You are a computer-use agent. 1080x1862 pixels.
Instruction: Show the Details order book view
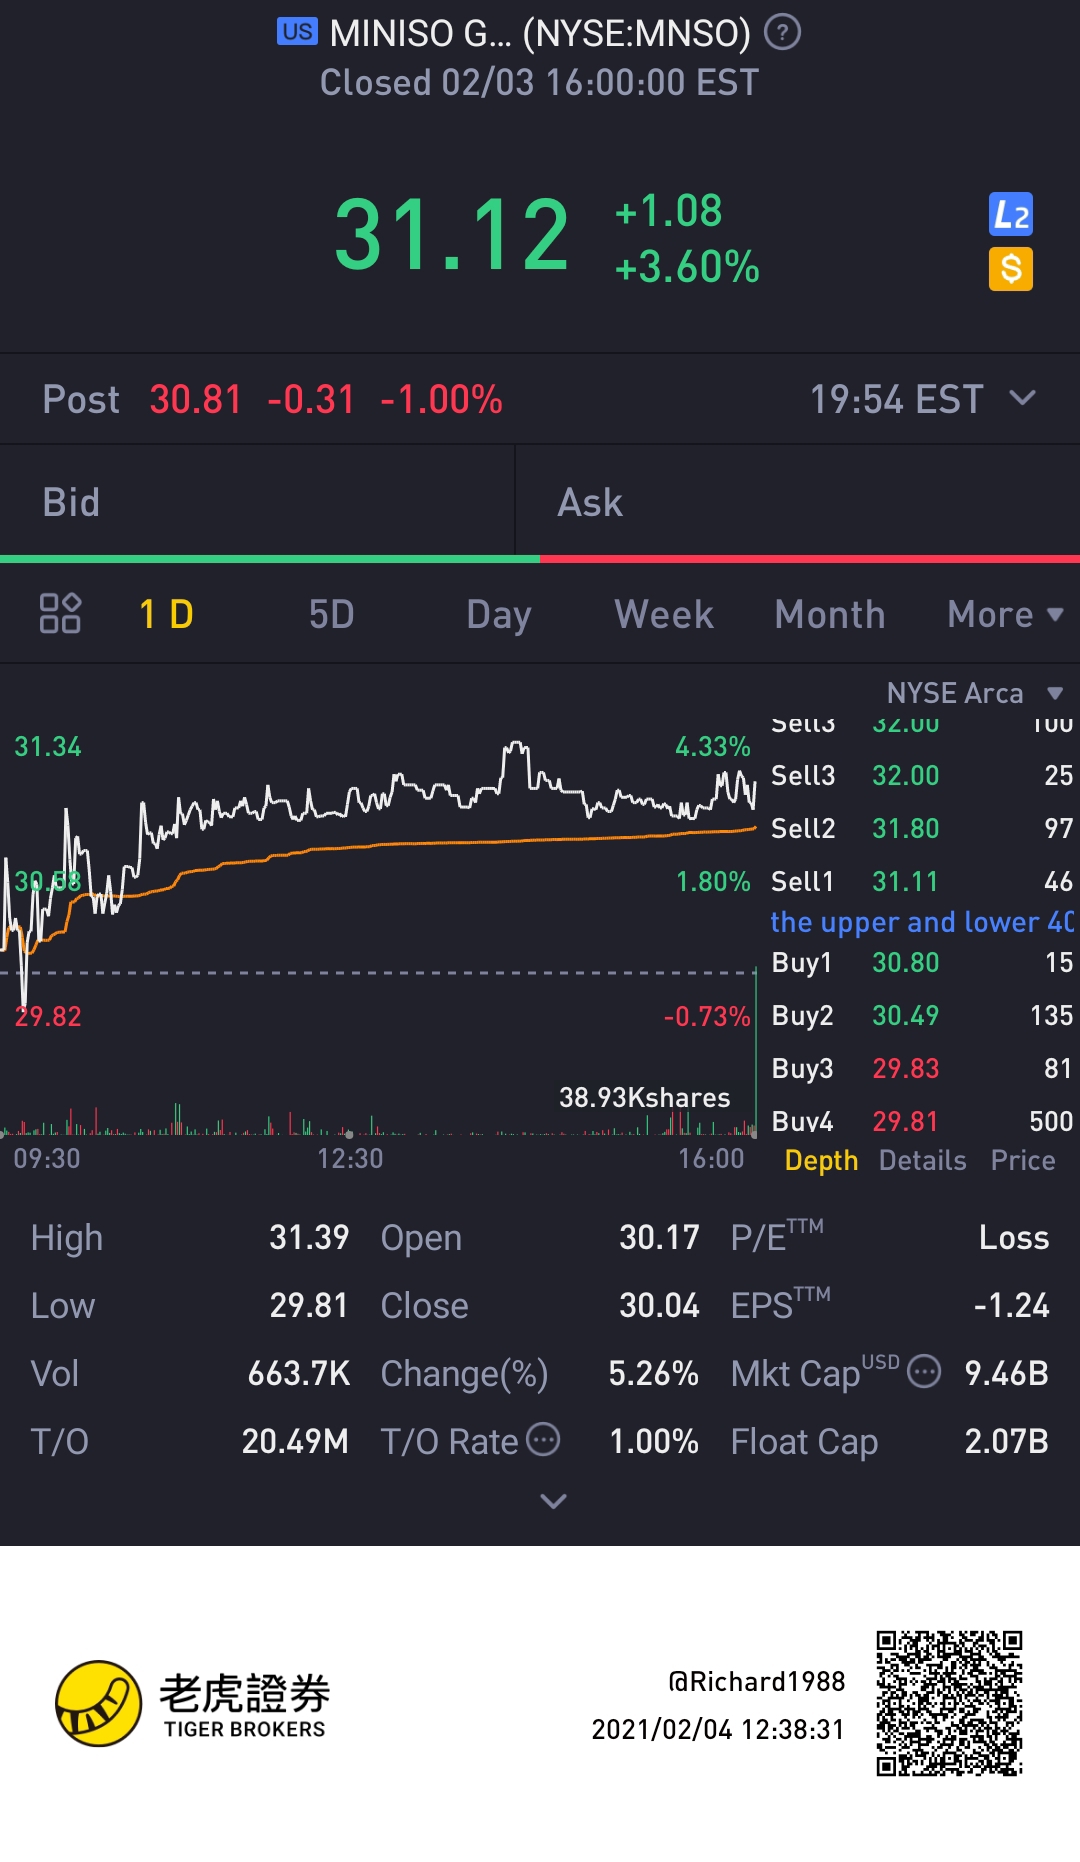[922, 1160]
